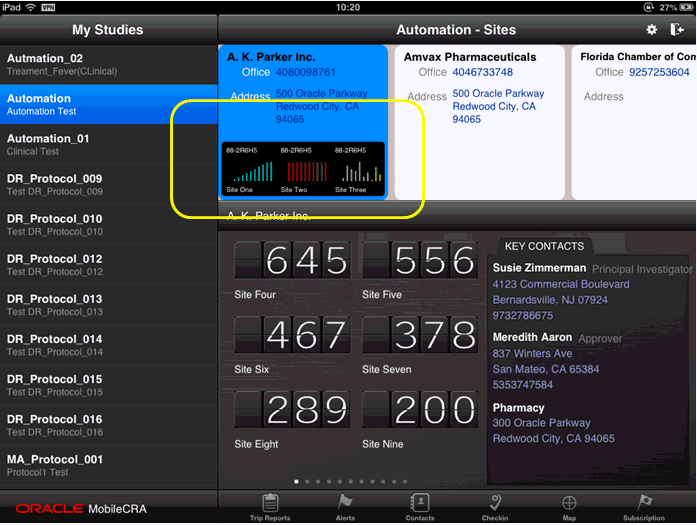The height and width of the screenshot is (525, 697).
Task: Tap the Site Two red bar chart
Action: click(x=306, y=171)
